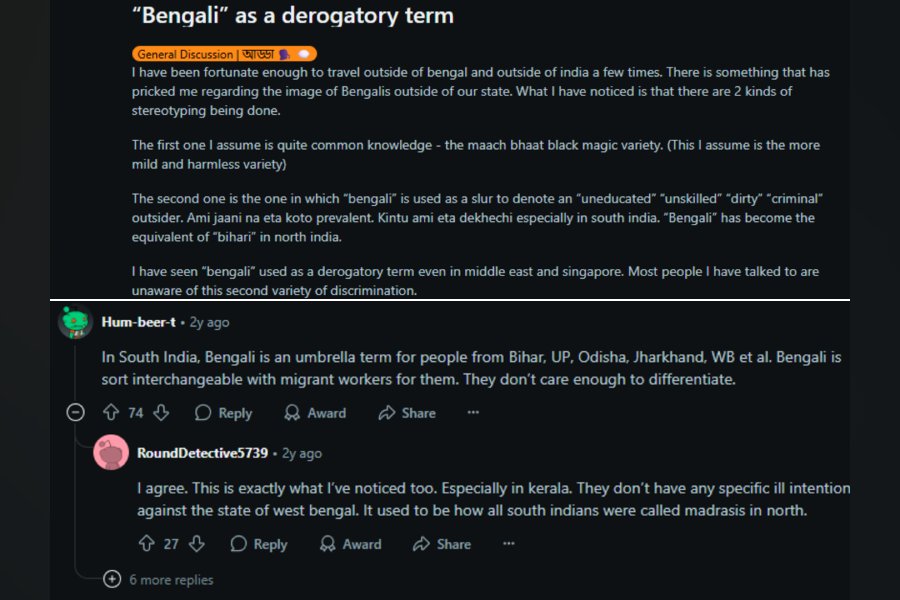Click Reply icon under Hum-beer-t's comment
This screenshot has height=600, width=900.
pyautogui.click(x=203, y=413)
